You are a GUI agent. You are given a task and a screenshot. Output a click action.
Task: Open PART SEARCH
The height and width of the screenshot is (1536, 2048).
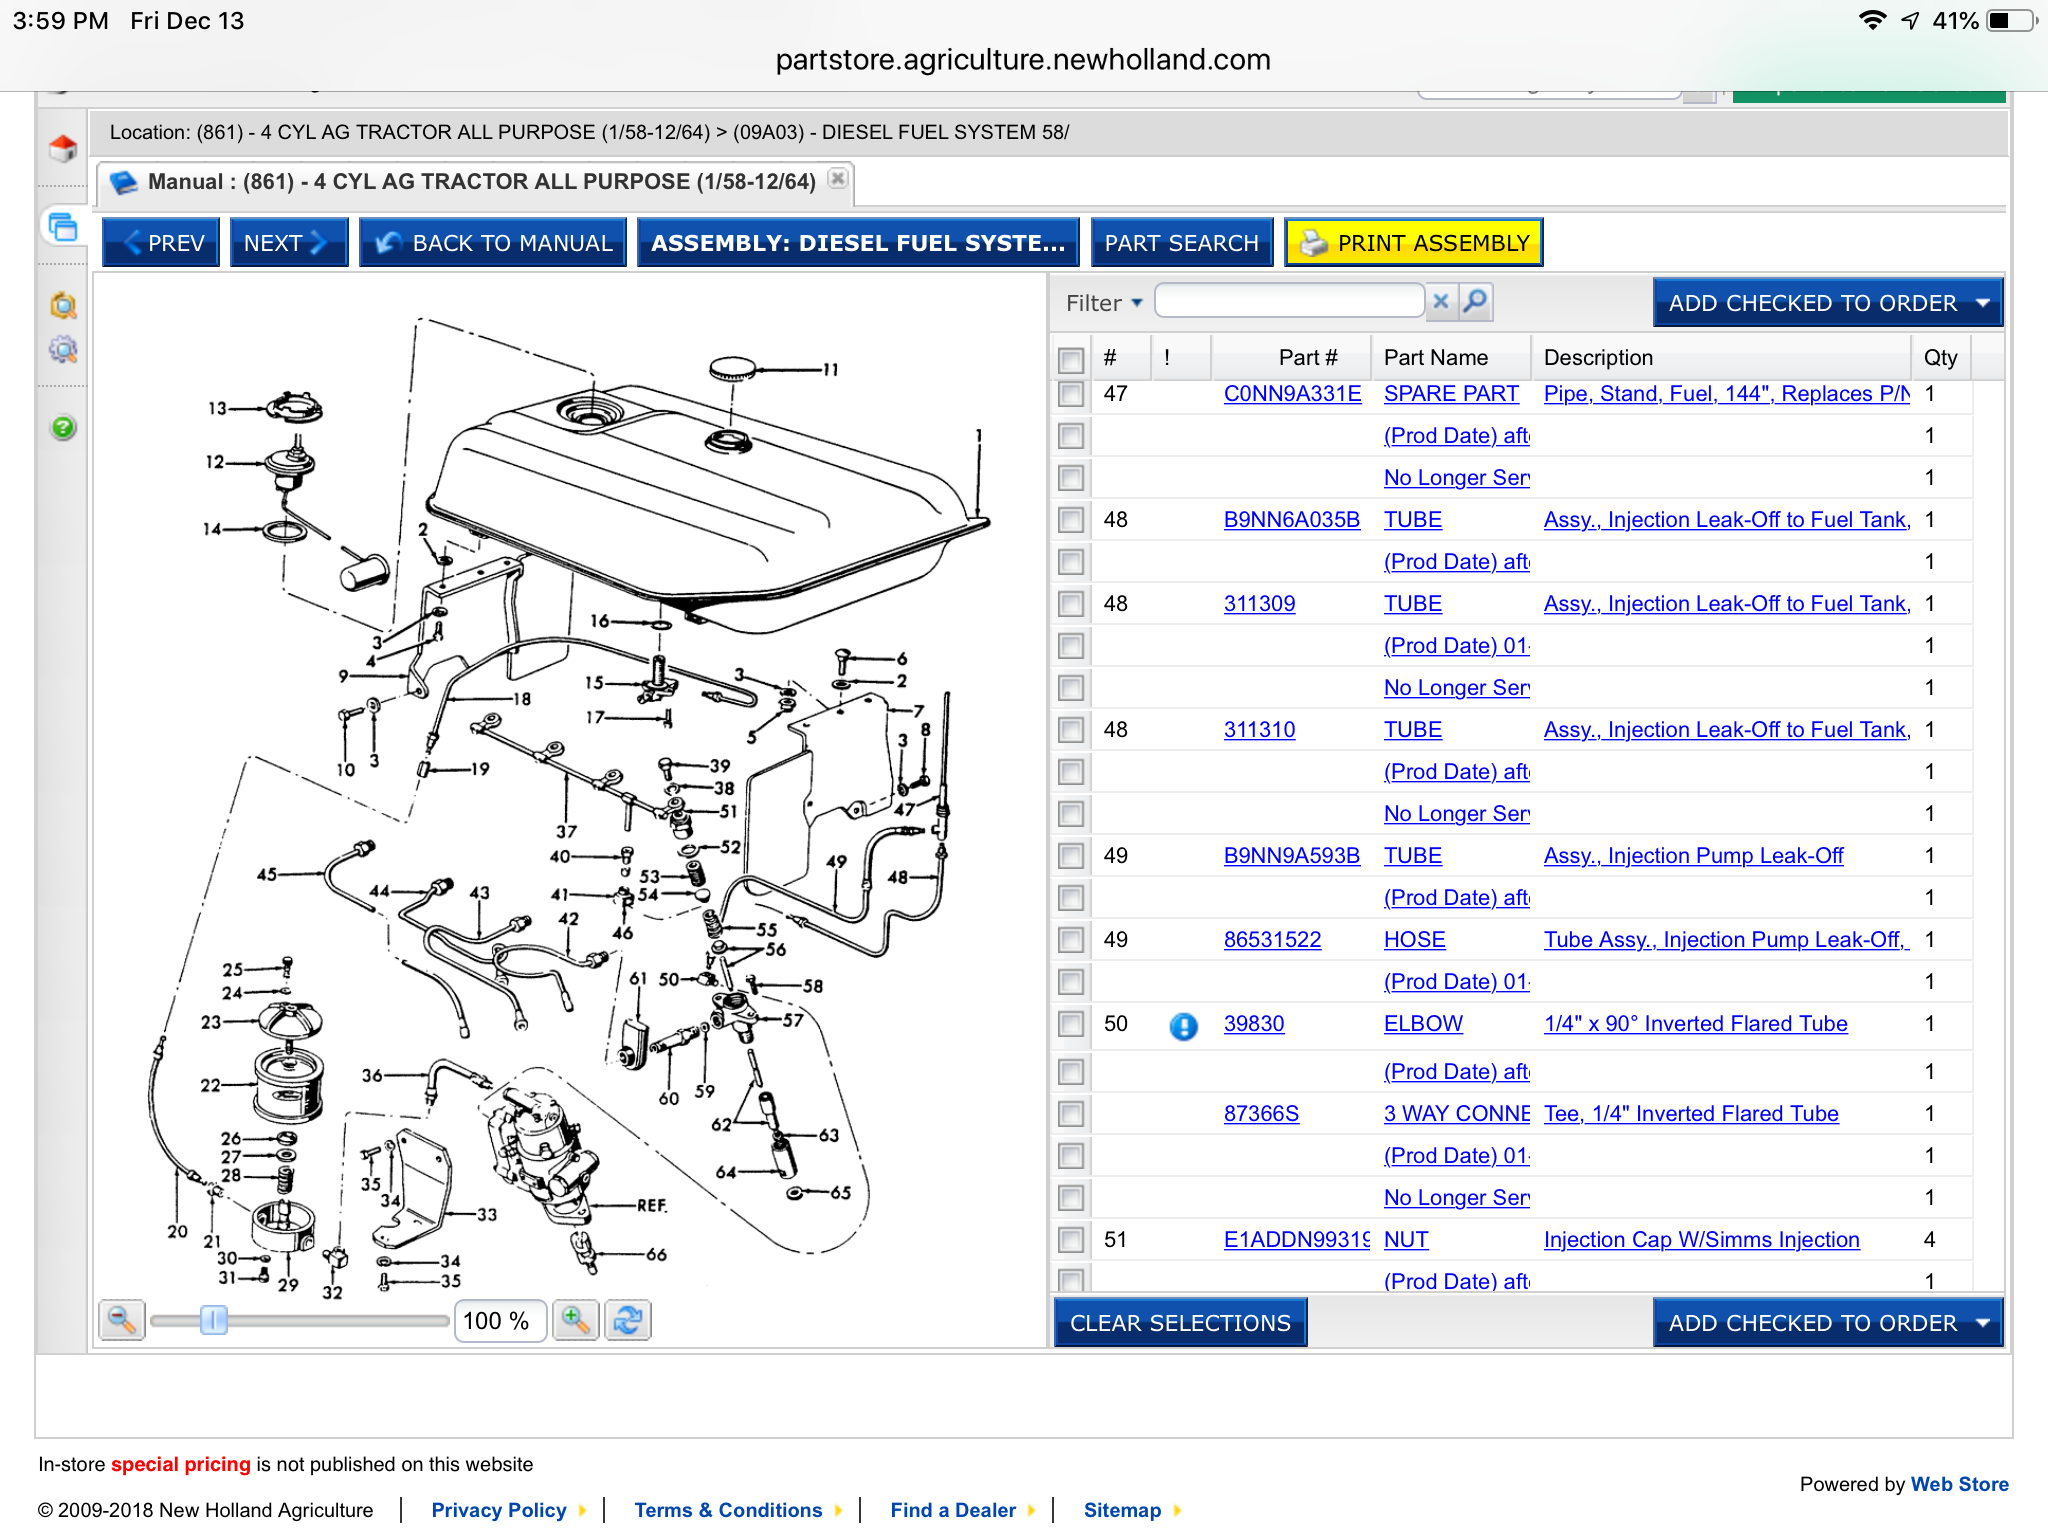pyautogui.click(x=1182, y=243)
